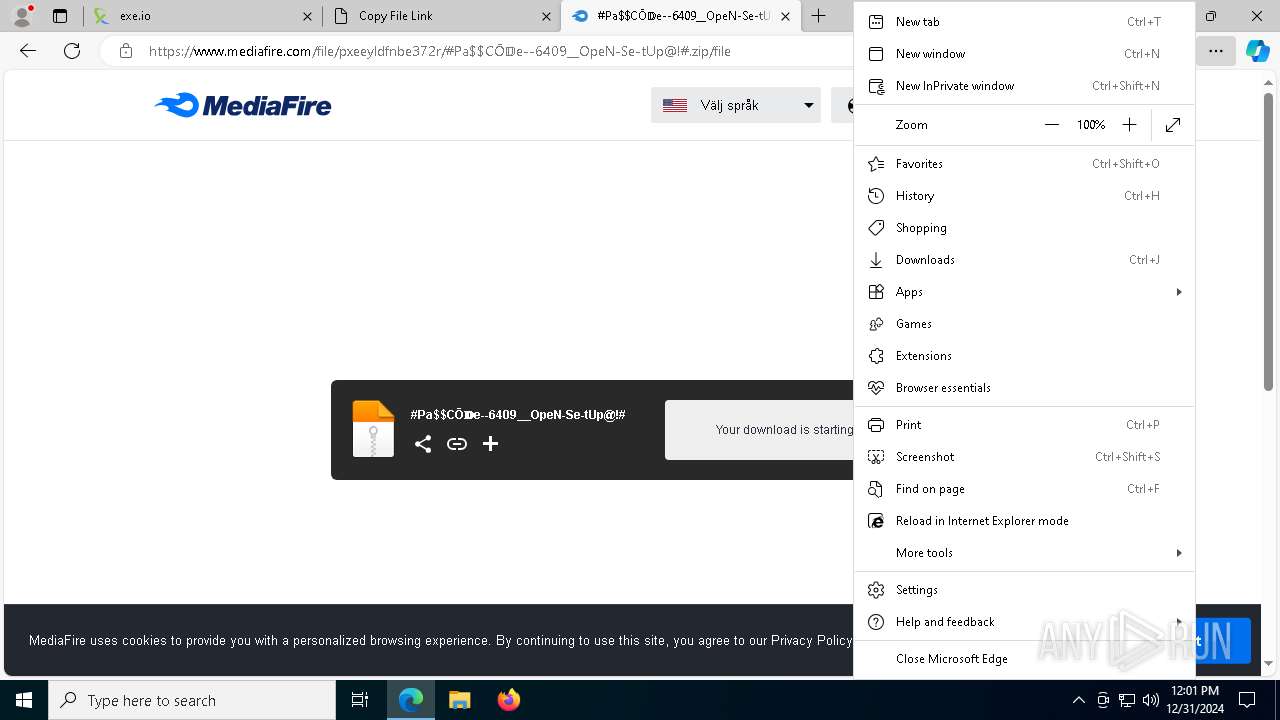Choose Screenshot menu item

[x=1024, y=457]
